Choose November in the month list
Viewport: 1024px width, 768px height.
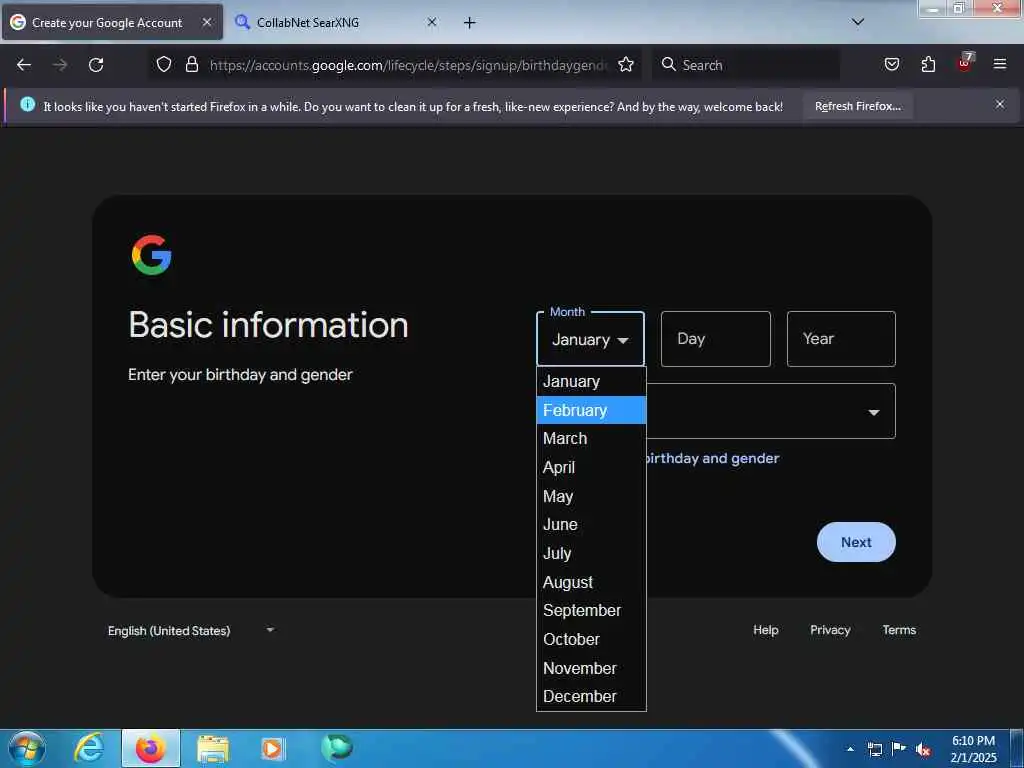click(x=591, y=668)
